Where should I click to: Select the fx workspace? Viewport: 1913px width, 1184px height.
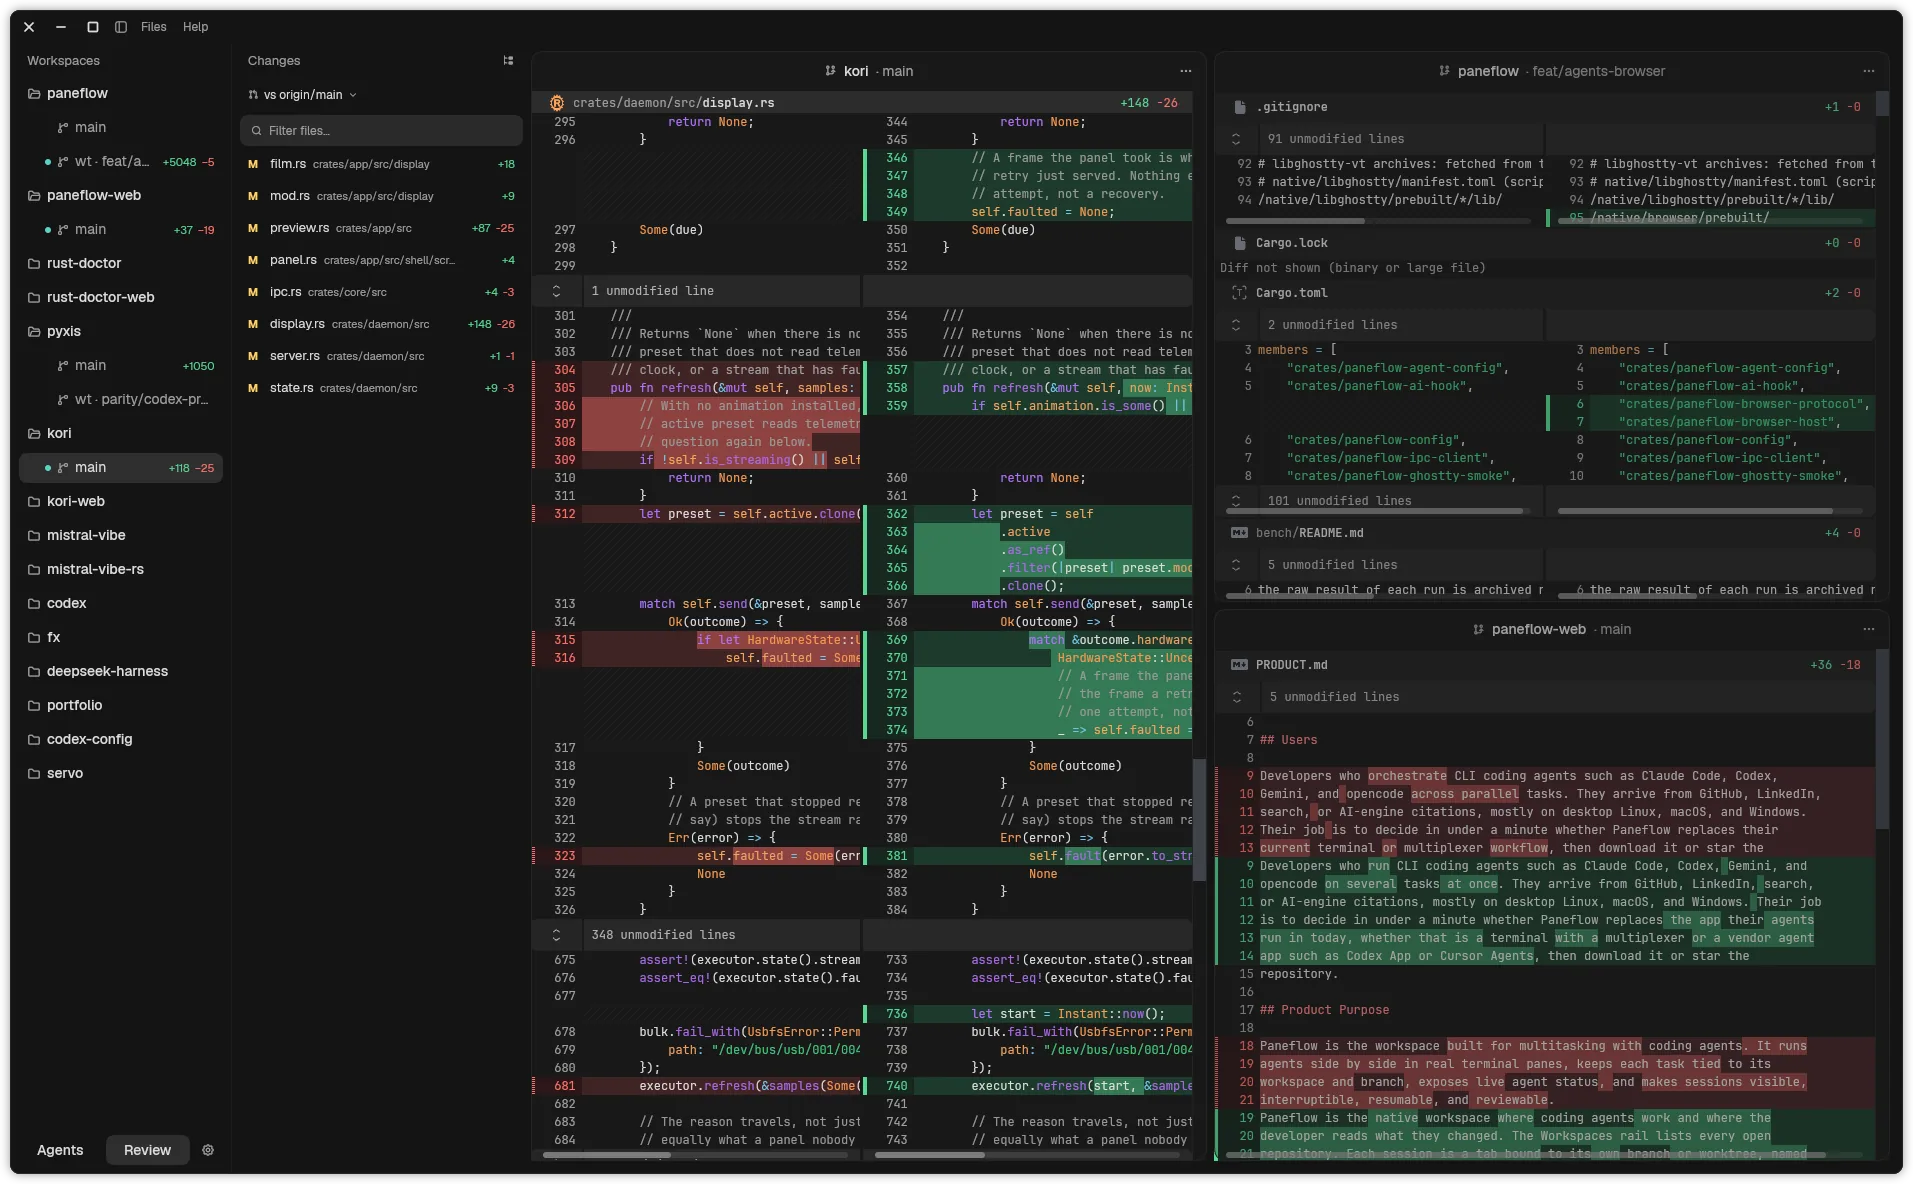(x=121, y=638)
